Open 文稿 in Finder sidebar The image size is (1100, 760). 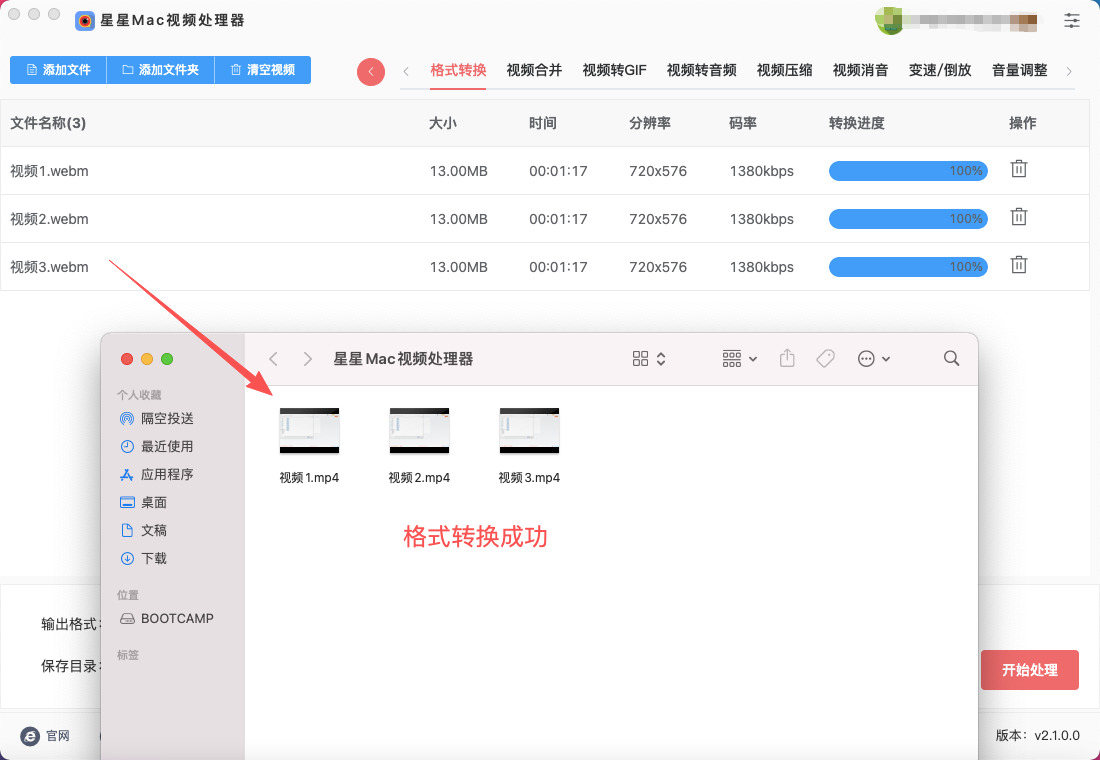pyautogui.click(x=143, y=531)
